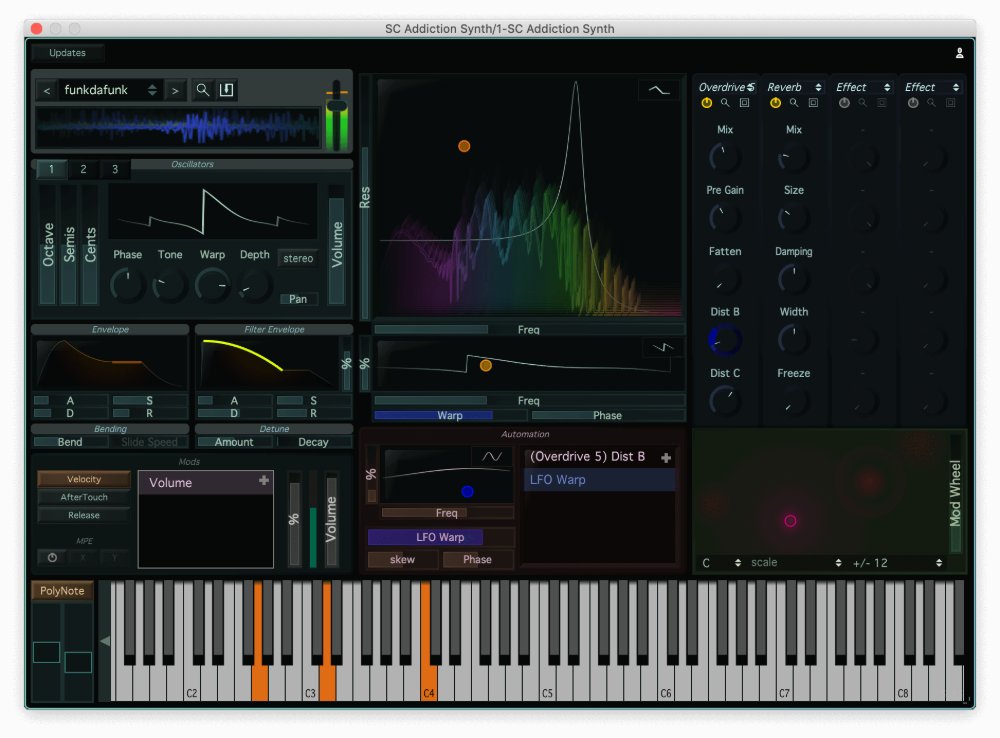Toggle the Overdrive effect power button

[x=707, y=103]
